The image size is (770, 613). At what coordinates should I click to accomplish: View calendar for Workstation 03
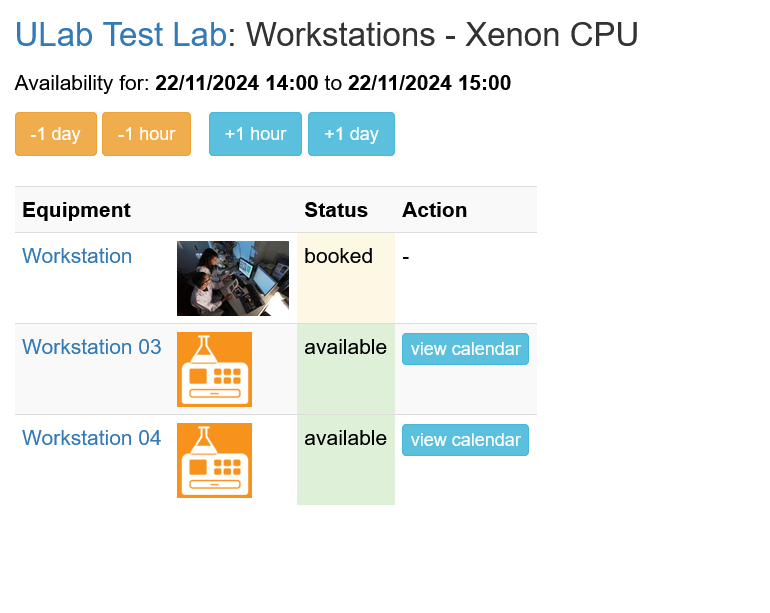pos(465,349)
